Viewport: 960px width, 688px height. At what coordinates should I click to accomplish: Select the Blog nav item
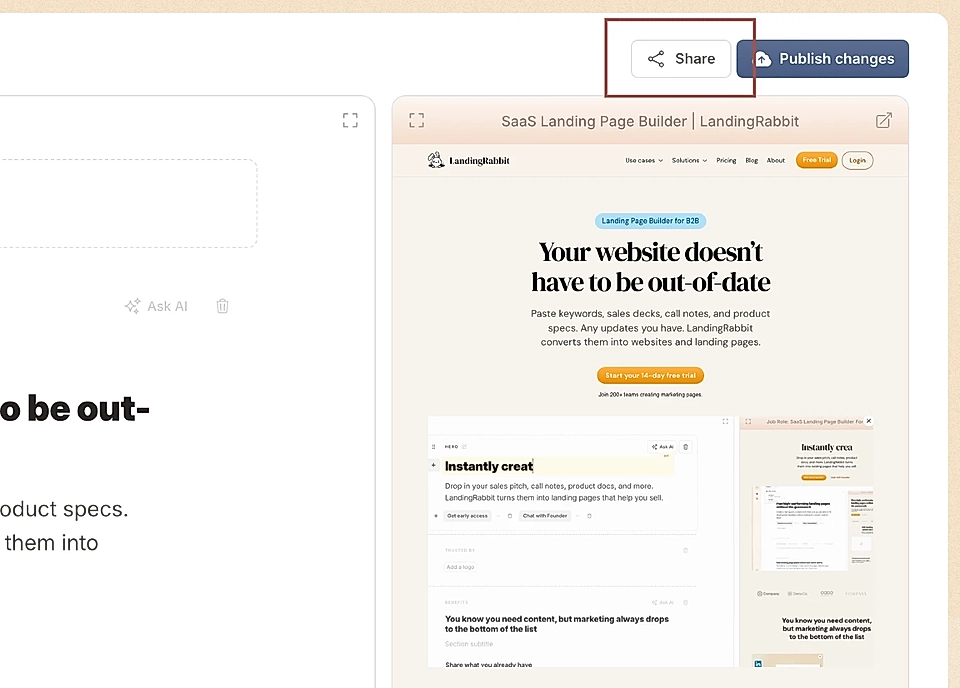[751, 160]
